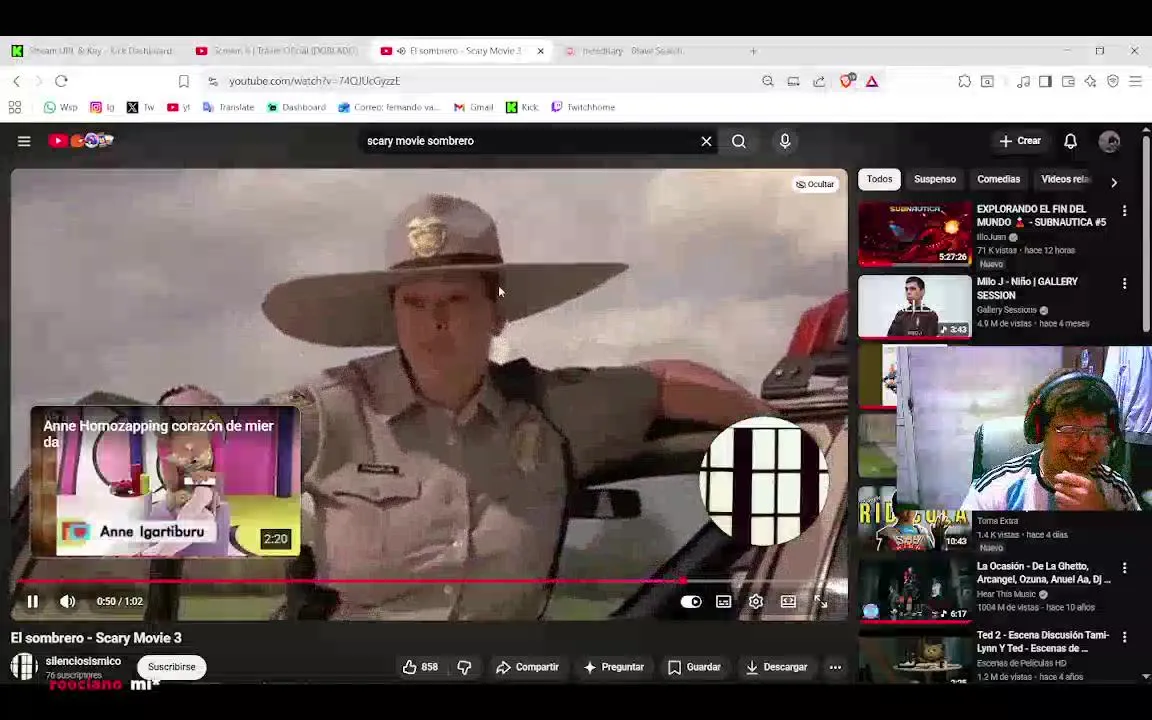Search by voice with the microphone

coord(785,141)
